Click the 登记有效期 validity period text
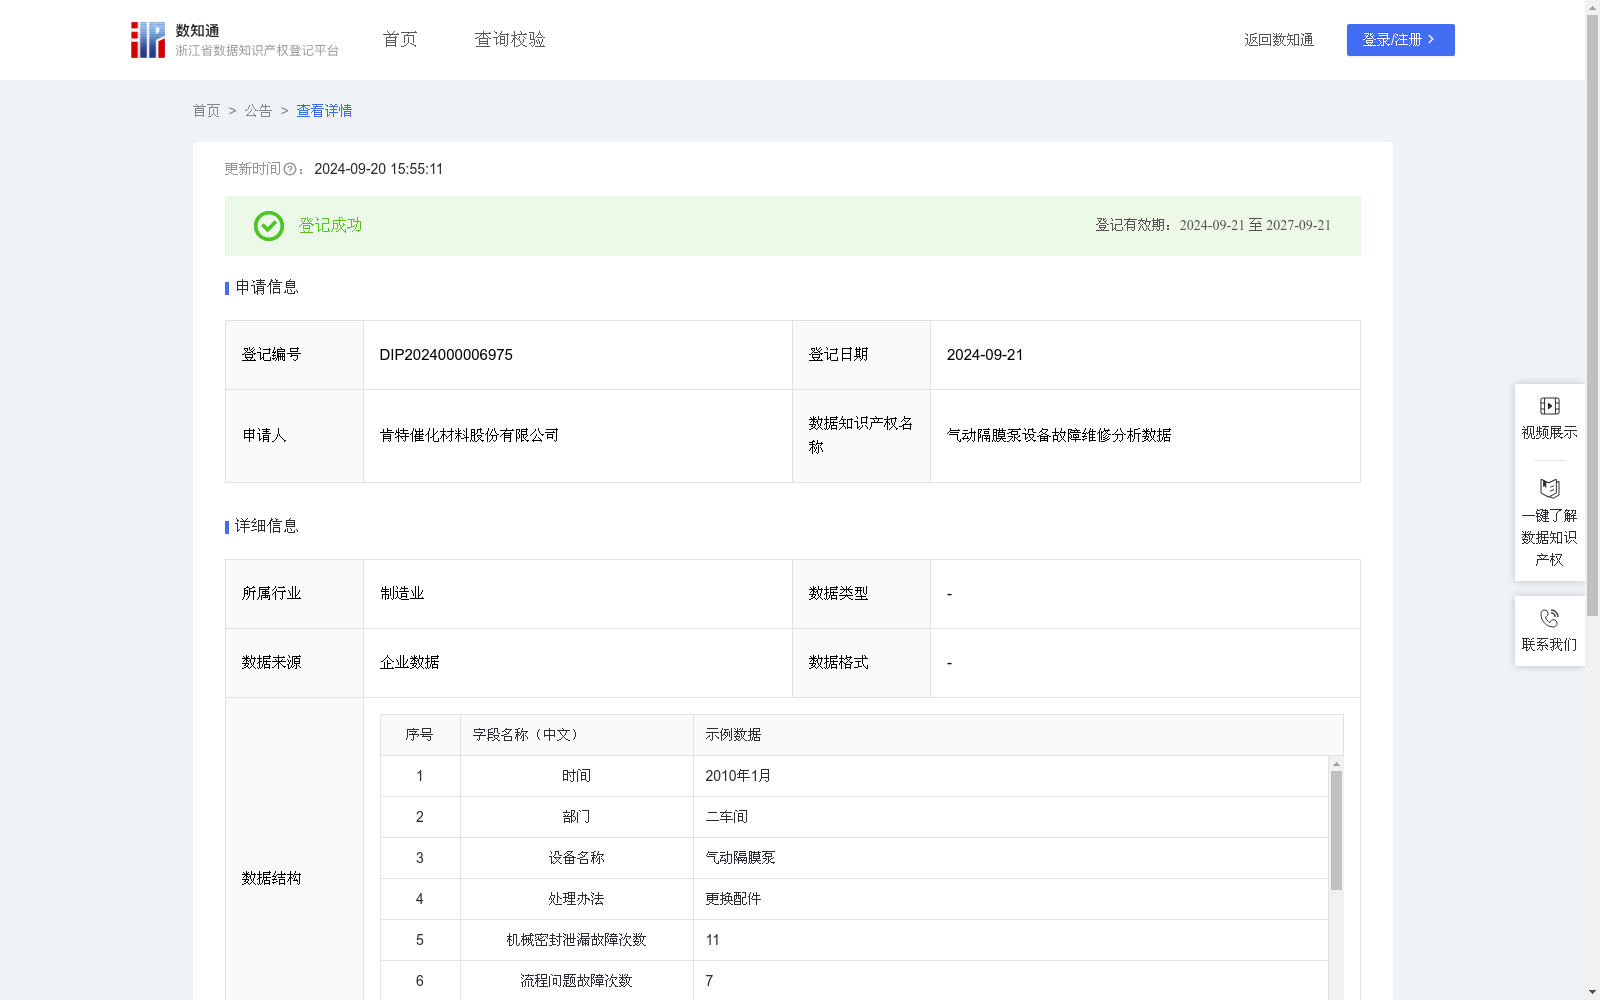The image size is (1600, 1000). pyautogui.click(x=1213, y=225)
